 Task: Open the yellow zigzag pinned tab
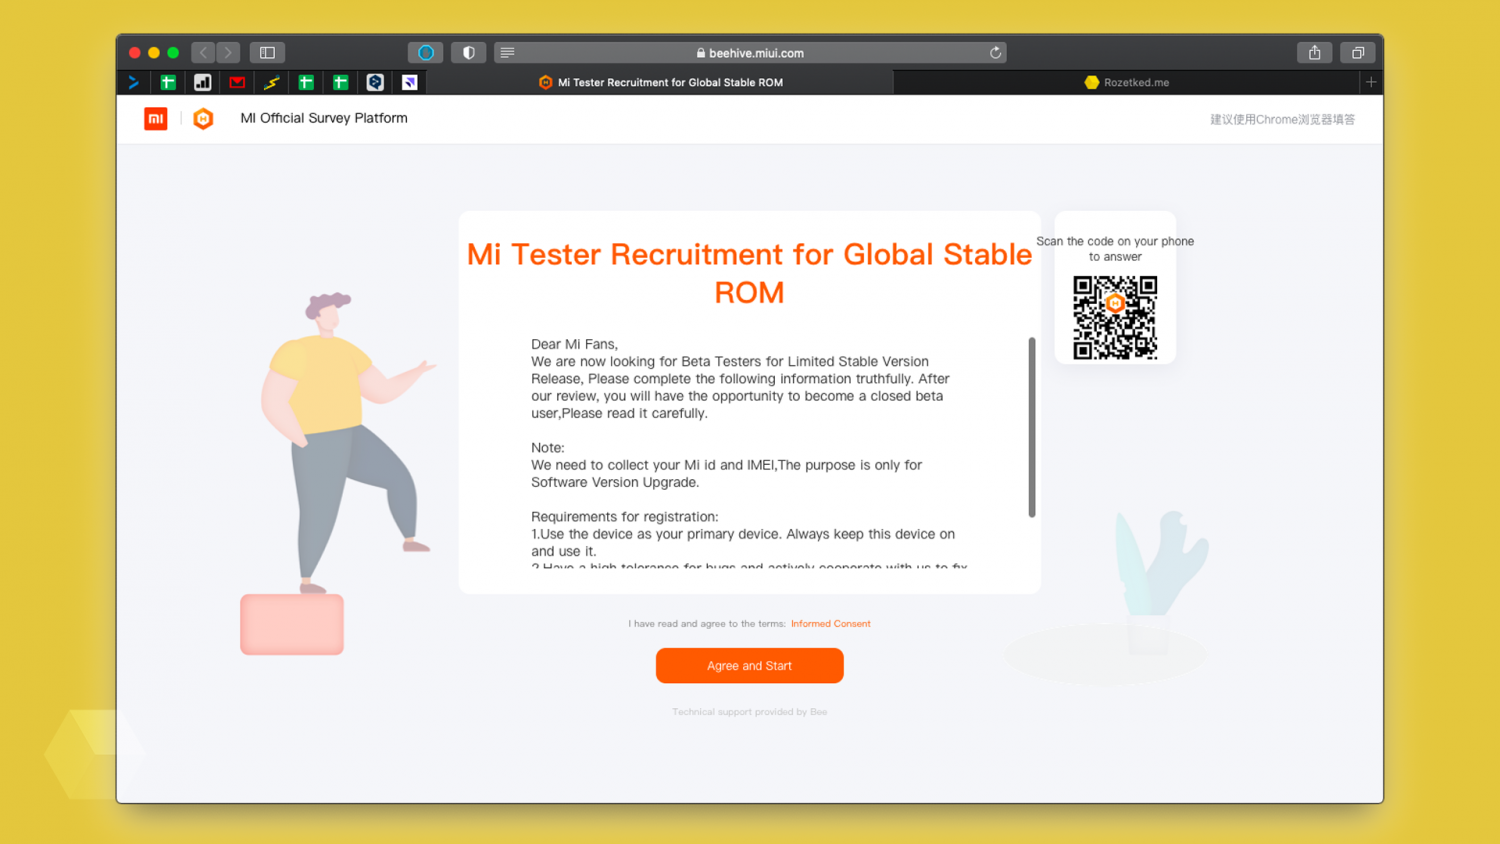(x=272, y=82)
